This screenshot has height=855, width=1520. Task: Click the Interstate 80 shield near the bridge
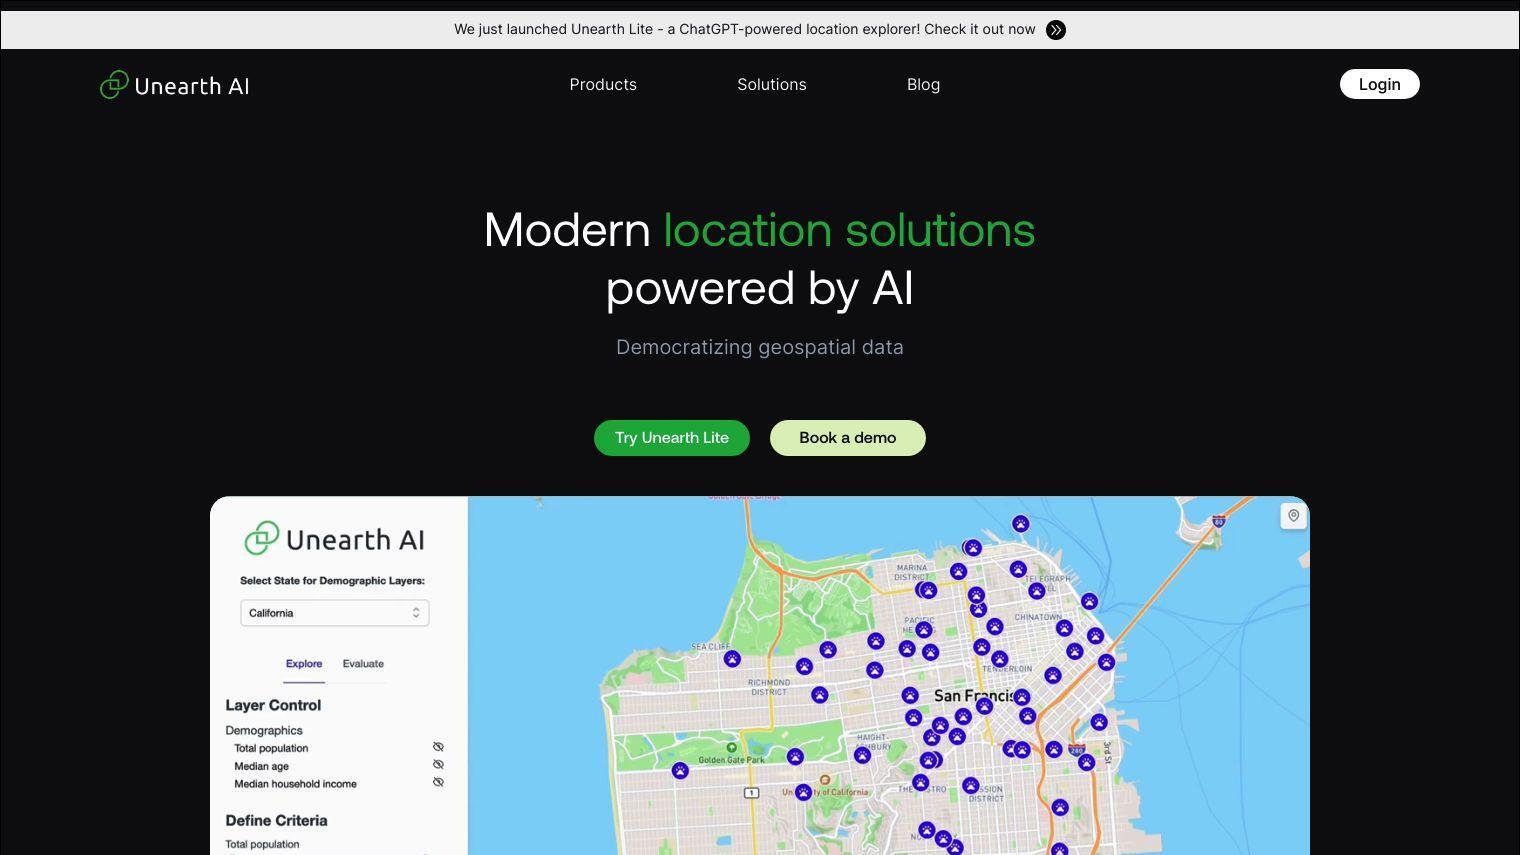tap(1219, 520)
